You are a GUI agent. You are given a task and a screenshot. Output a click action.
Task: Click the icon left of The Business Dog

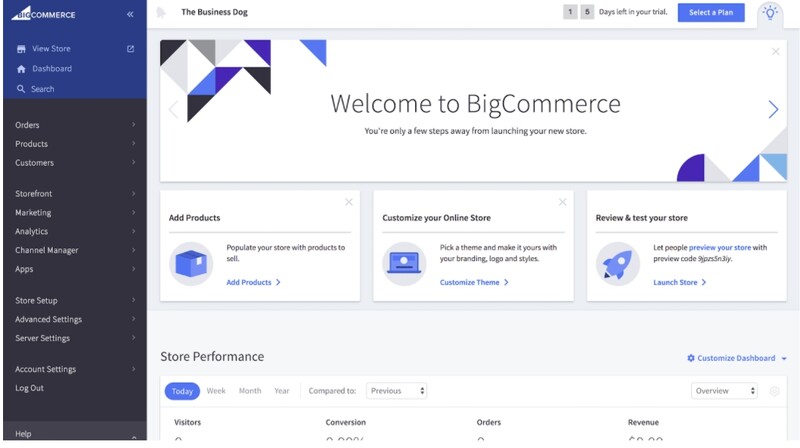(x=161, y=12)
